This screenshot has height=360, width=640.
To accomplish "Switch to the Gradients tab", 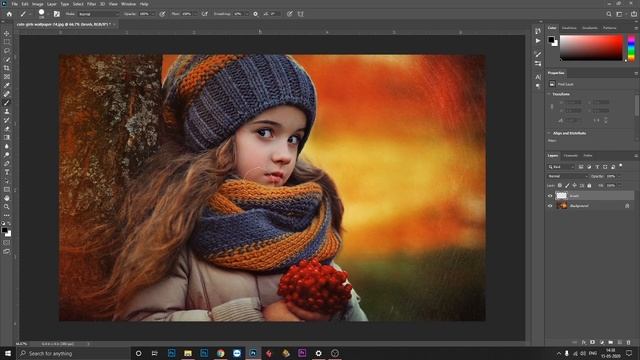I will click(x=589, y=28).
